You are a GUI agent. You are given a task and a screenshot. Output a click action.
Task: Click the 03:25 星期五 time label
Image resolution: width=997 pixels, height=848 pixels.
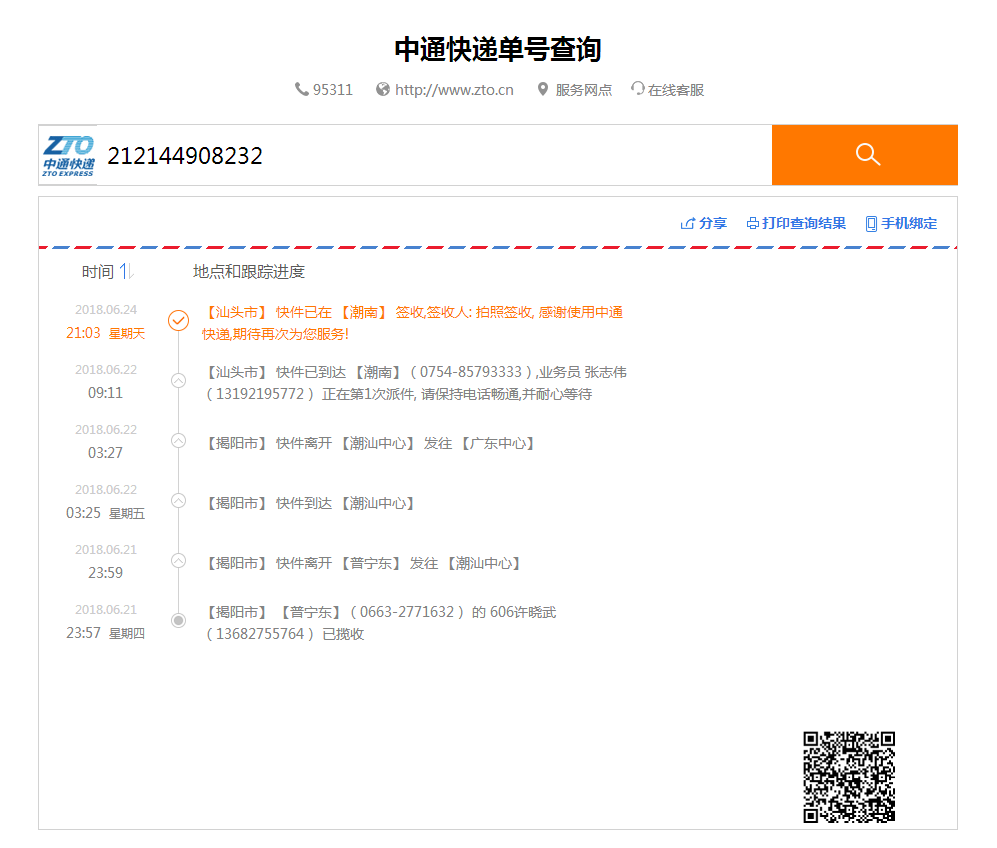coord(106,513)
